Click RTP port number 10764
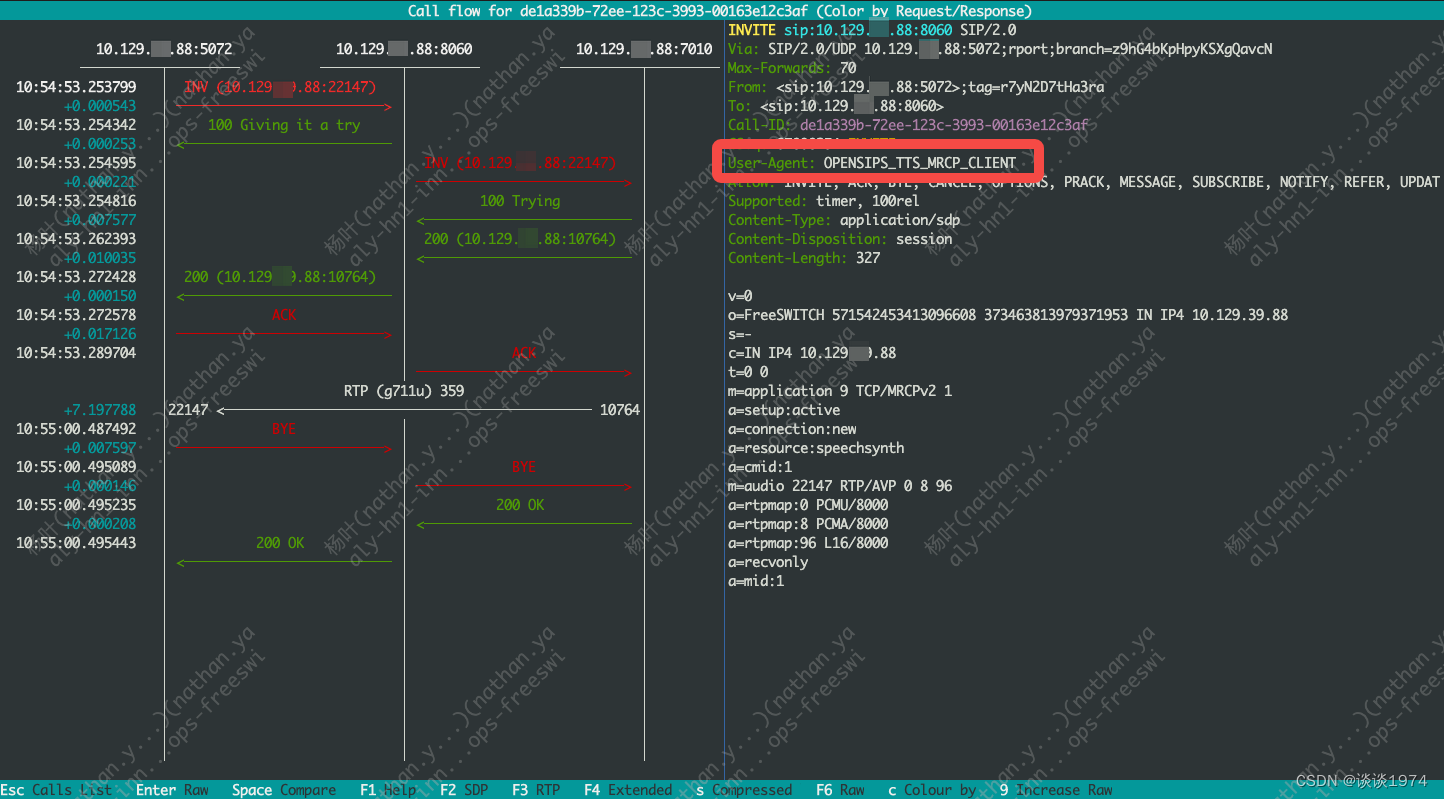Screen dimensions: 1444x799 (620, 410)
